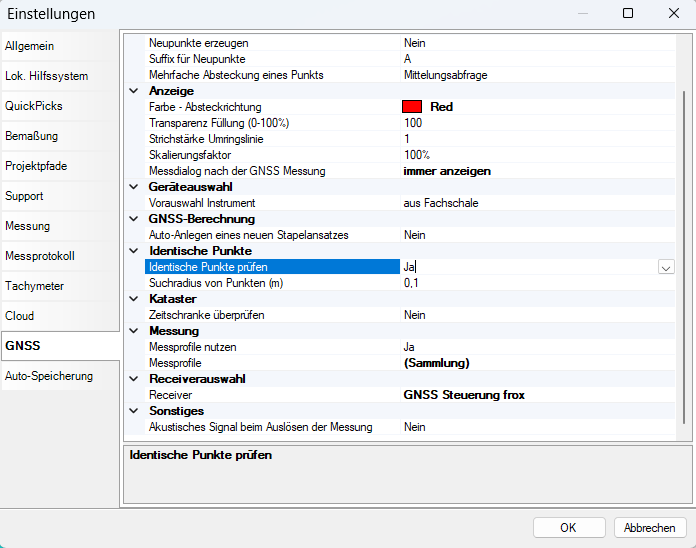Close the Einstellungen window
Viewport: 696px width, 548px height.
672,14
